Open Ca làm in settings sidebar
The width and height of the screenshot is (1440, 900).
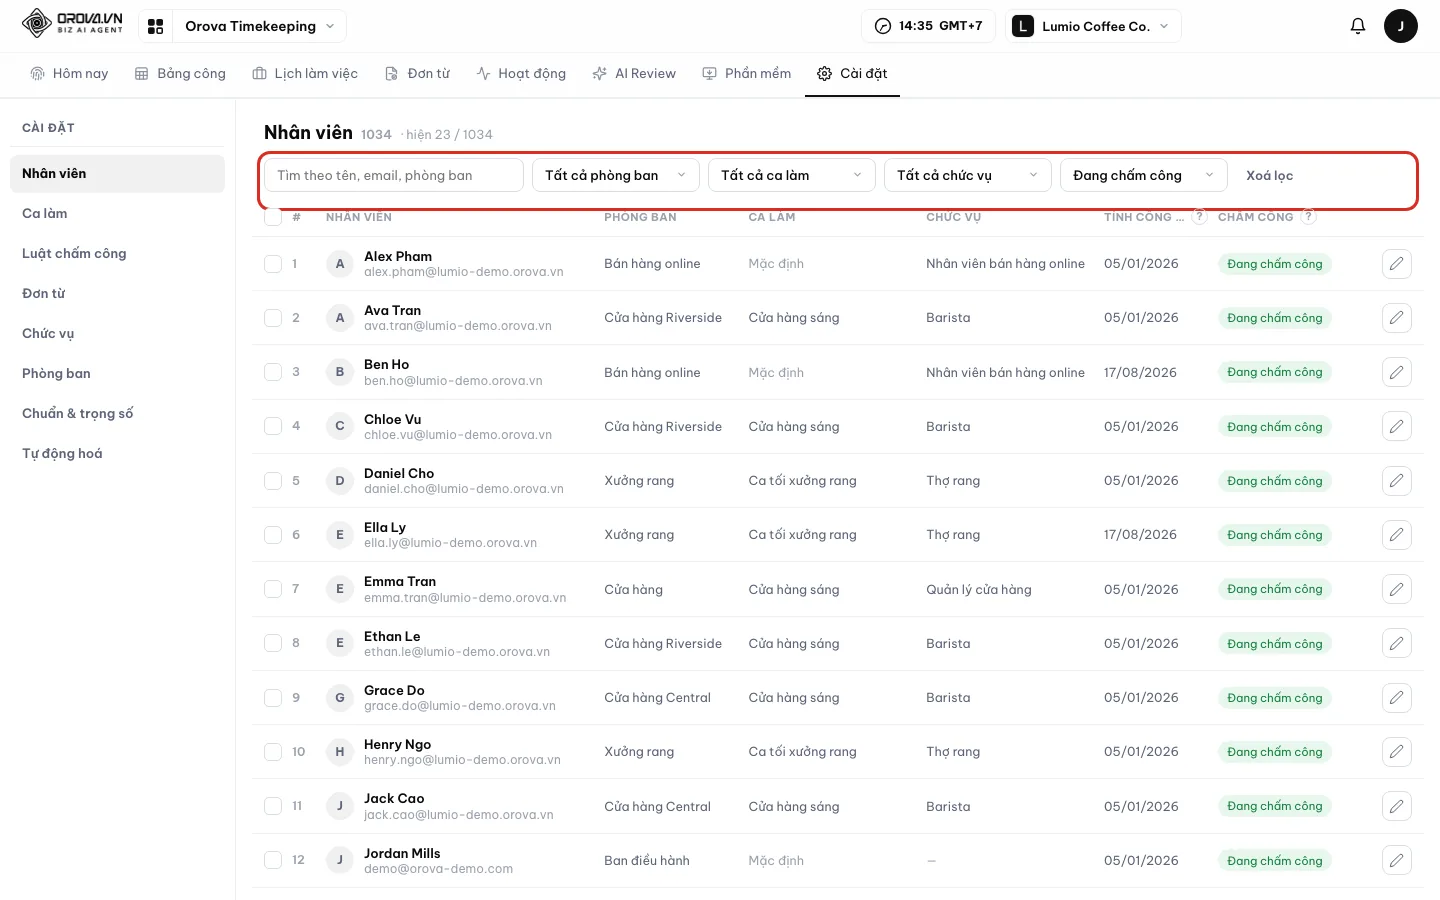117,213
